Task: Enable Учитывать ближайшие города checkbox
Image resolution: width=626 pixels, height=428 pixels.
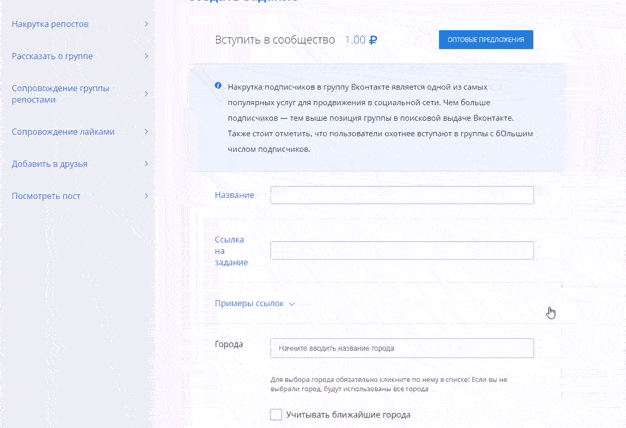Action: 276,414
